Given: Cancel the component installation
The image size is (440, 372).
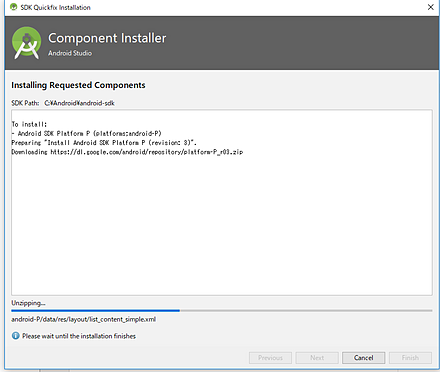Looking at the screenshot, I should [x=363, y=358].
